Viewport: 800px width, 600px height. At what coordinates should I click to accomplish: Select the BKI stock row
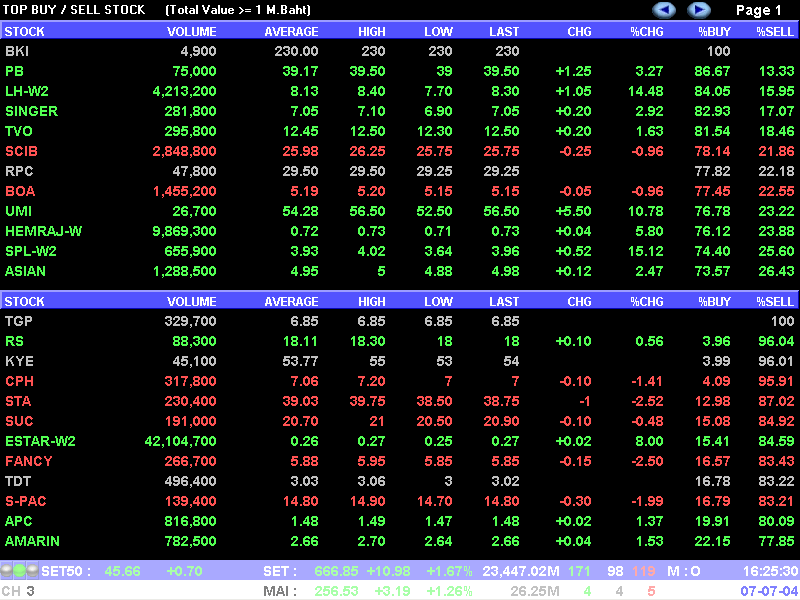(x=400, y=51)
